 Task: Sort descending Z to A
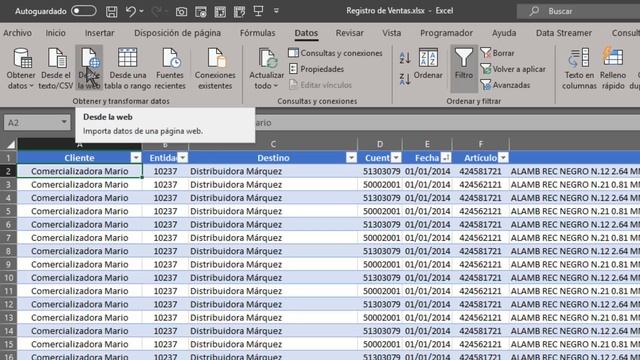click(404, 78)
